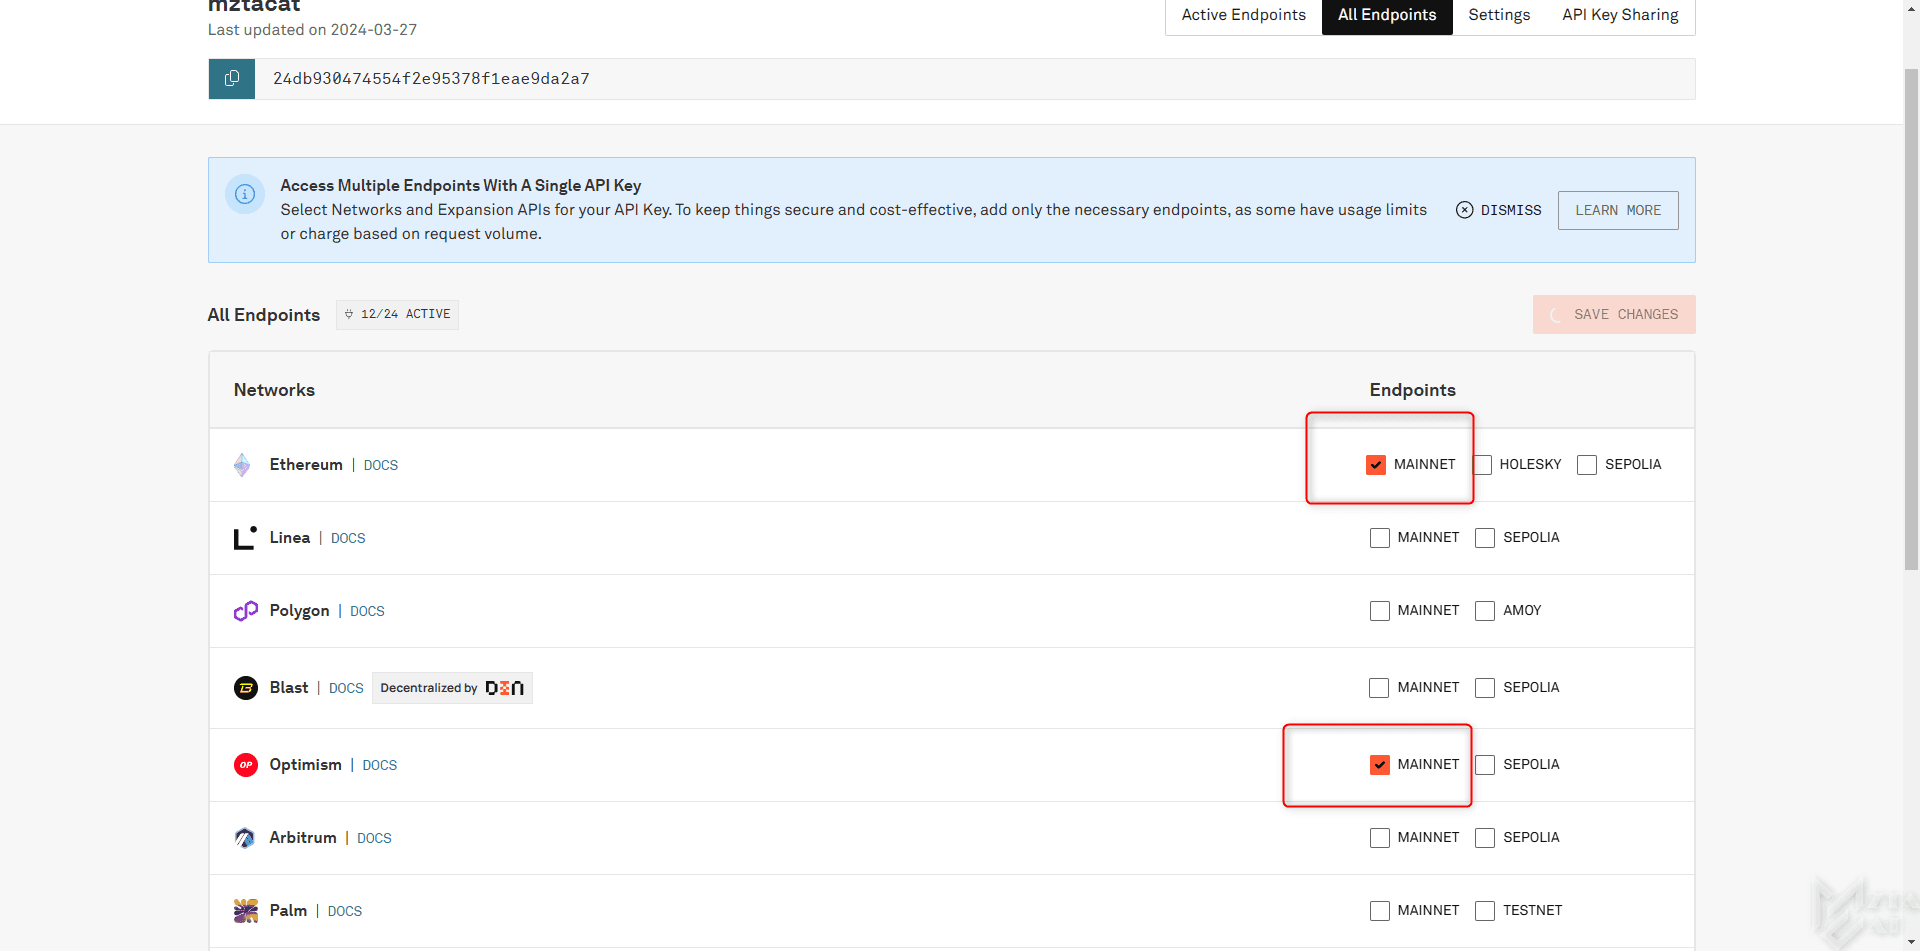The image size is (1920, 951).
Task: Switch to the Active Endpoints tab
Action: pos(1243,15)
